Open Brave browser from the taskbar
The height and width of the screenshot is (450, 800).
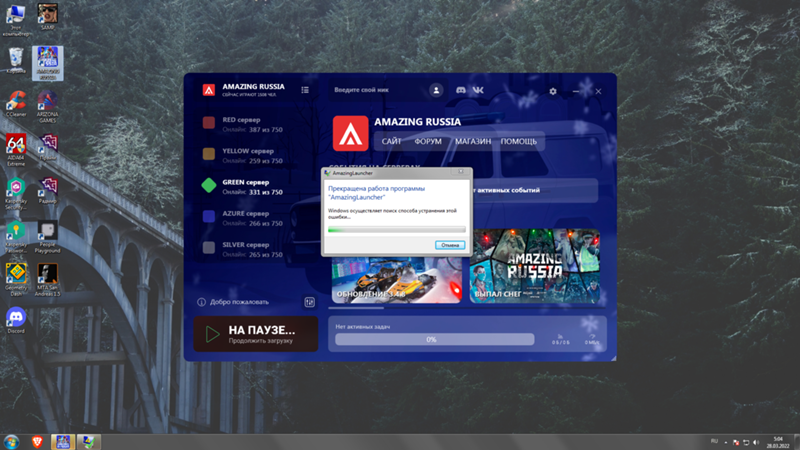point(37,442)
